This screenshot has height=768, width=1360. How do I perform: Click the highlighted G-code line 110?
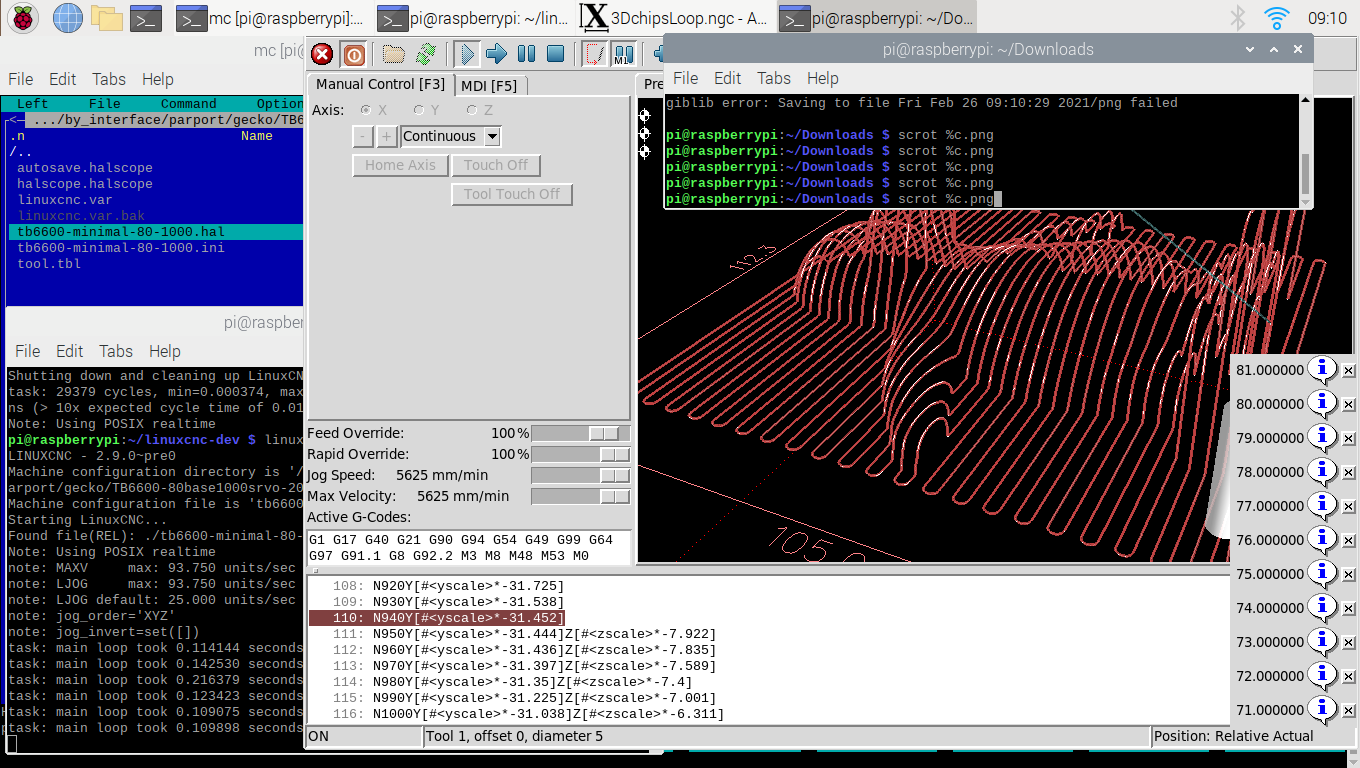[437, 618]
